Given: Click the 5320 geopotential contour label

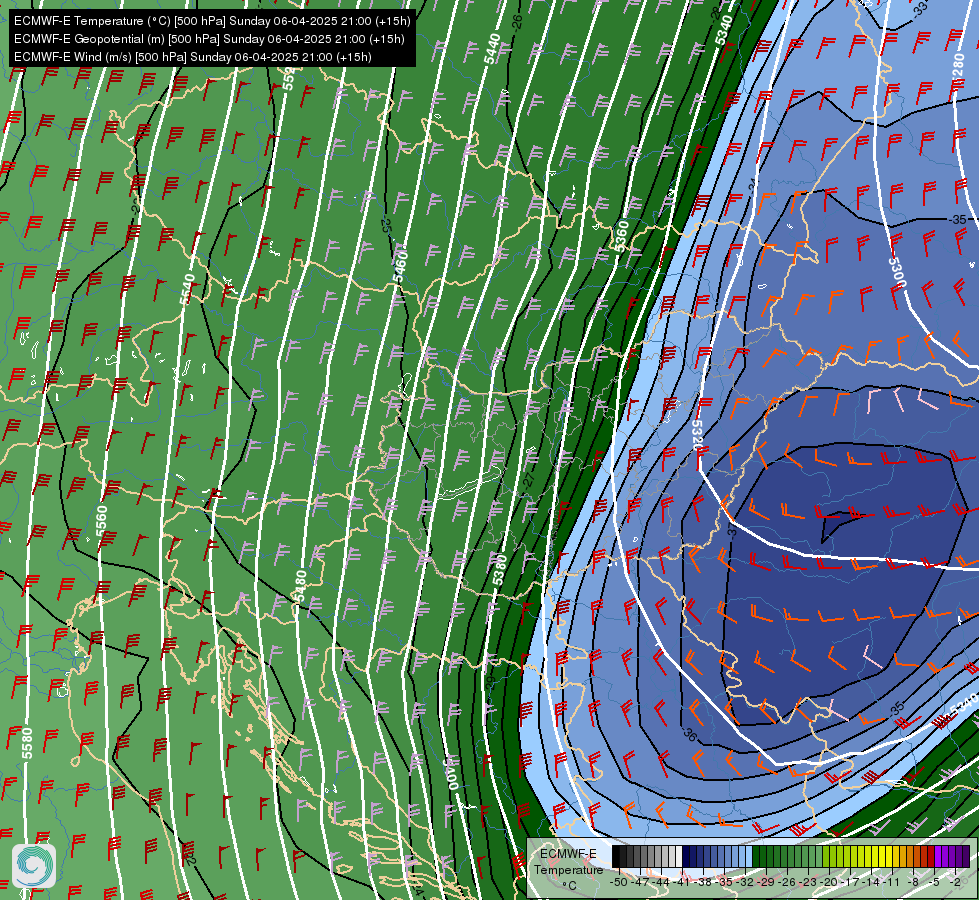Looking at the screenshot, I should (697, 435).
